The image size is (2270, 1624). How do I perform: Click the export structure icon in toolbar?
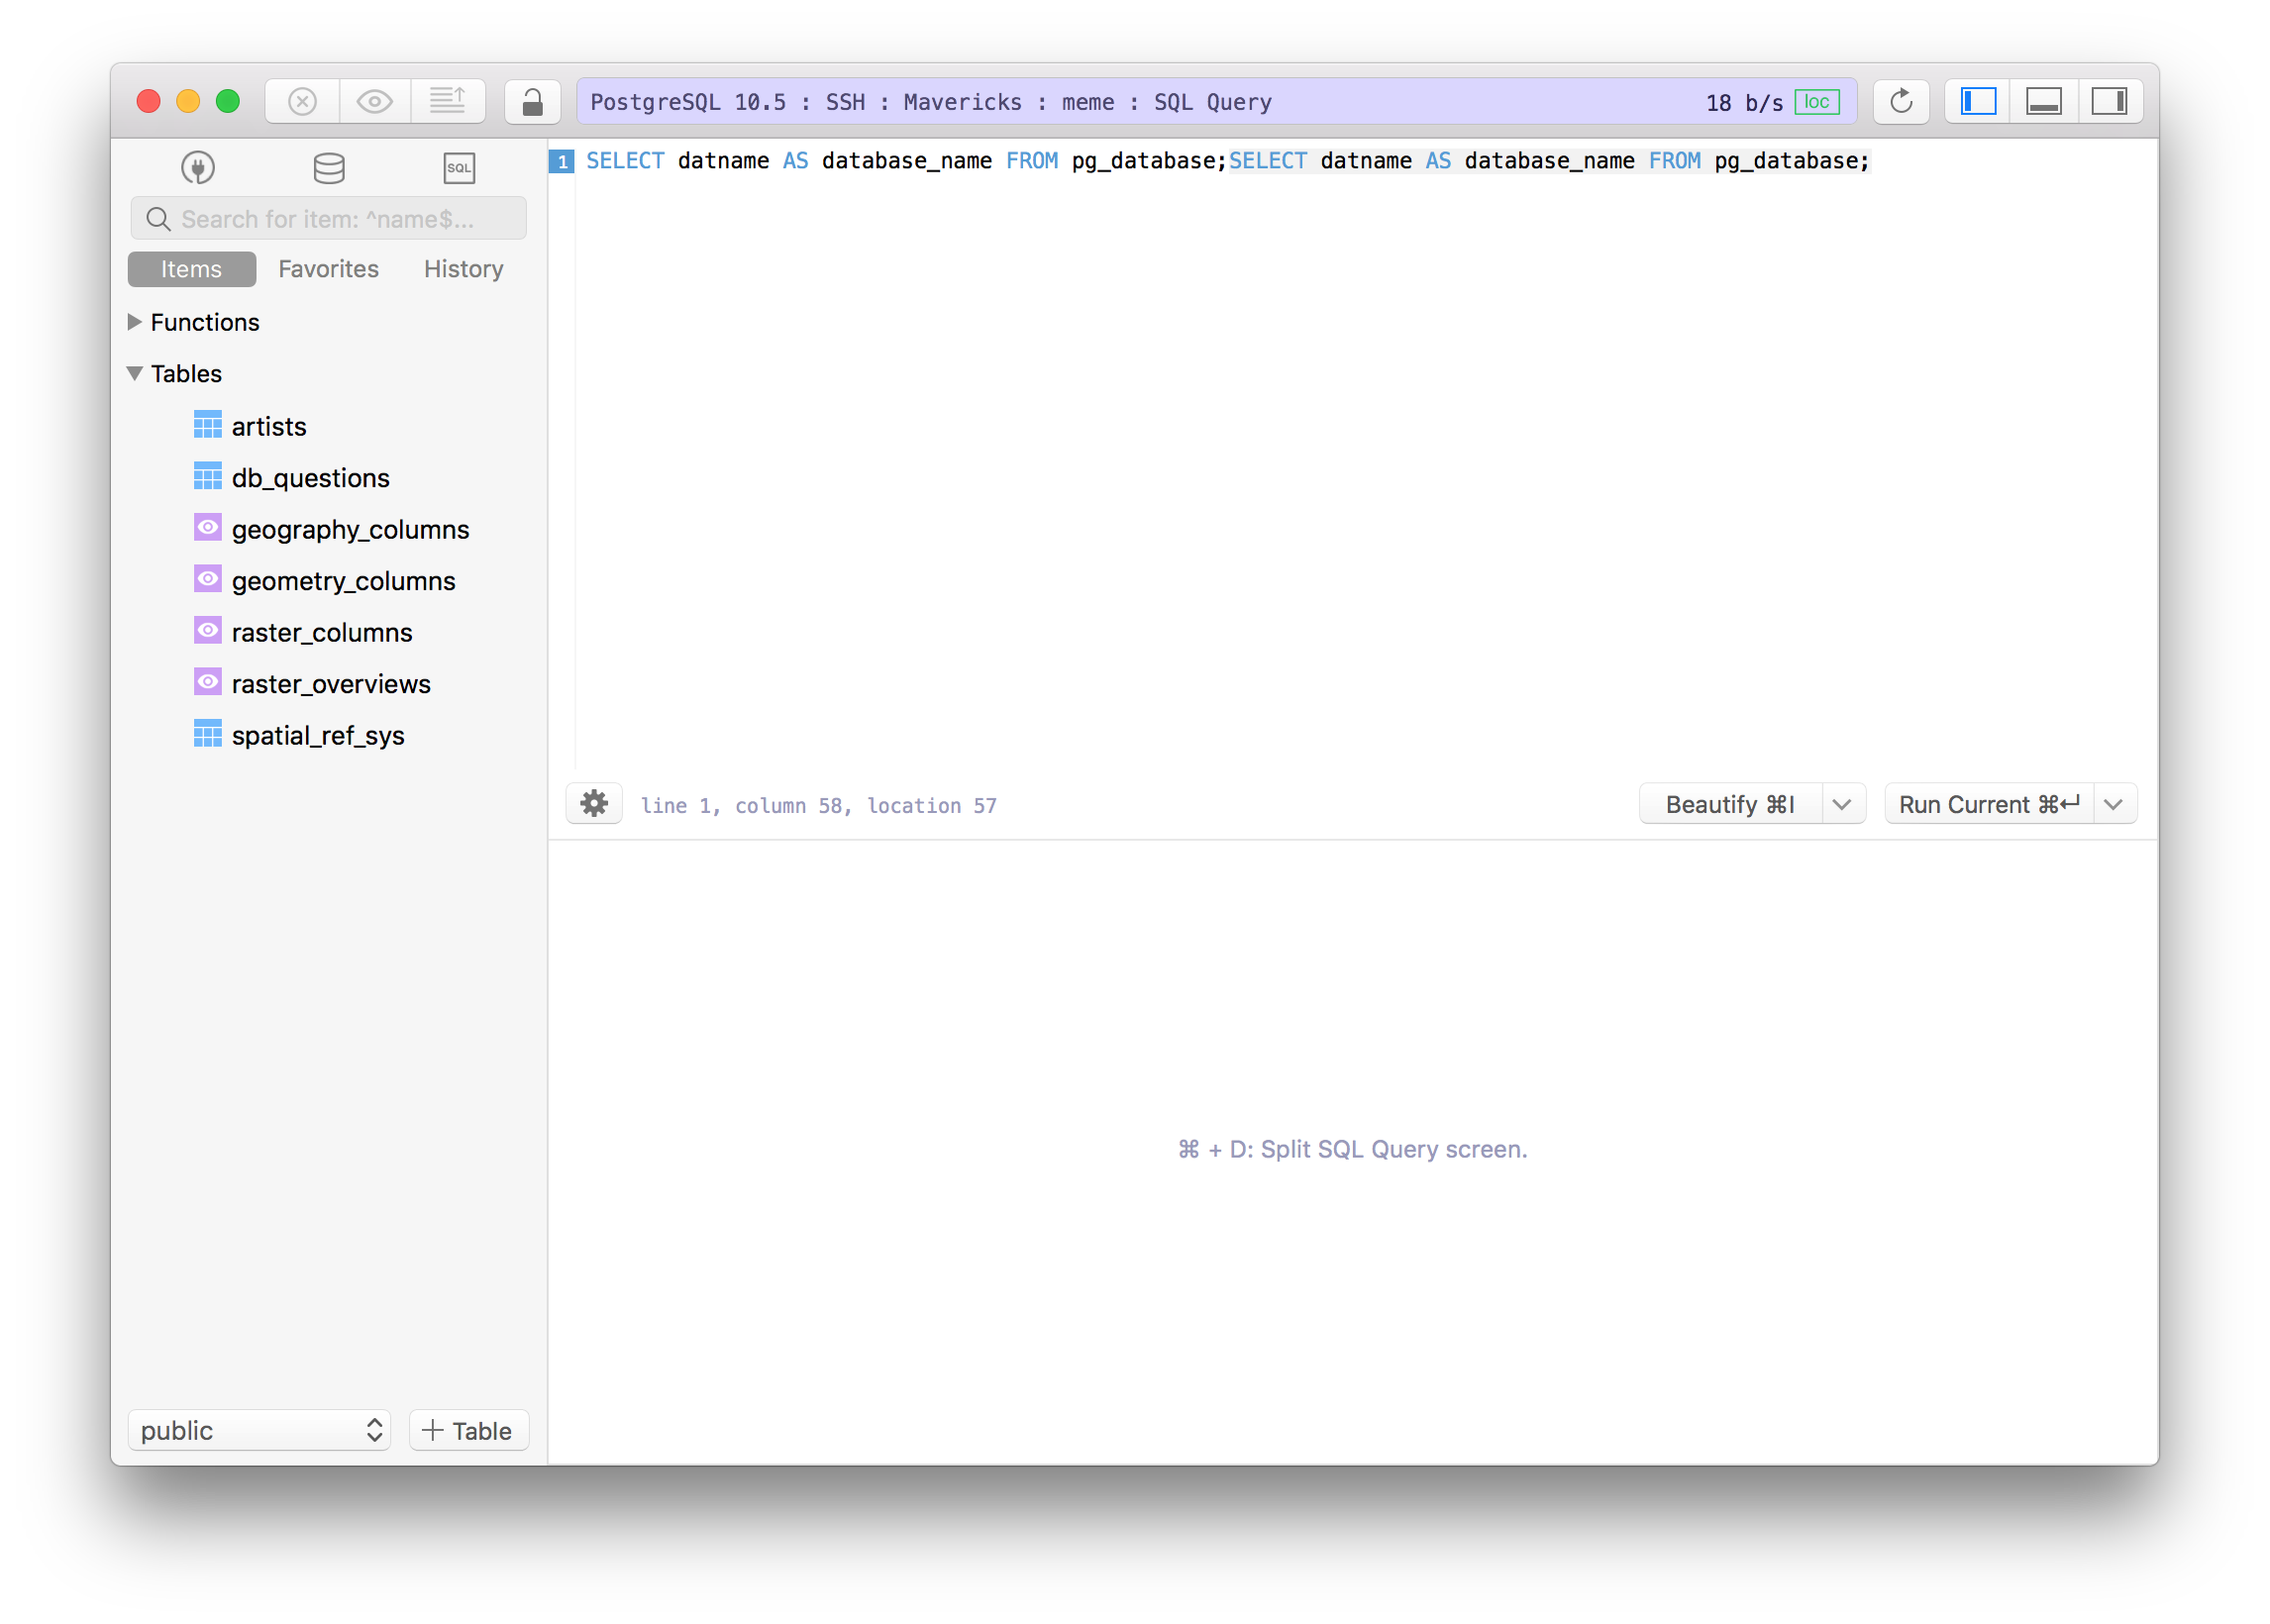click(448, 101)
